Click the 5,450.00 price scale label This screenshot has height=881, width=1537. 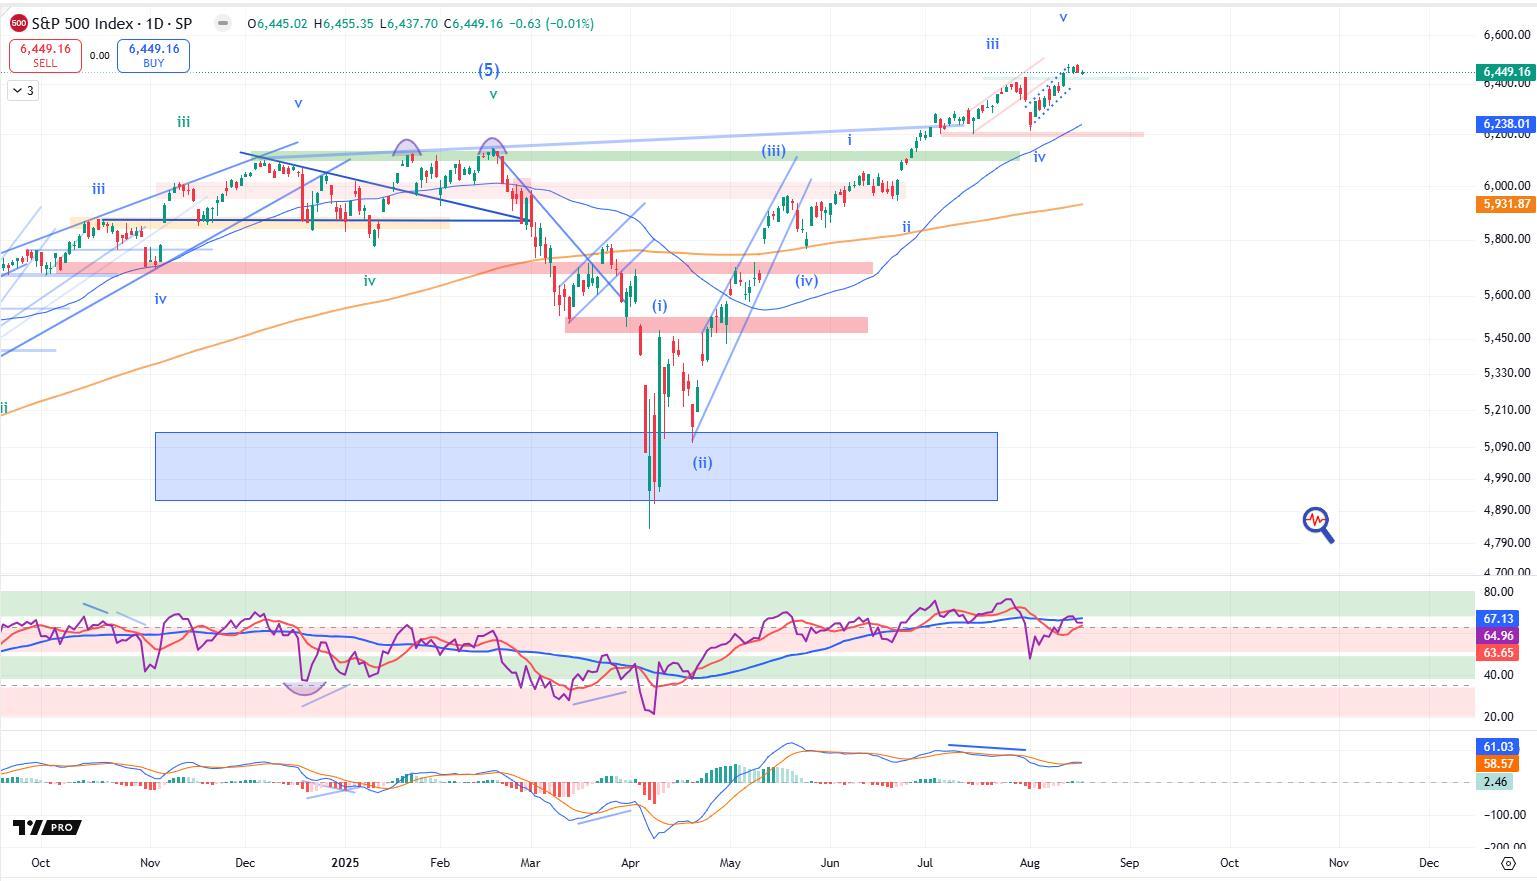(1507, 338)
